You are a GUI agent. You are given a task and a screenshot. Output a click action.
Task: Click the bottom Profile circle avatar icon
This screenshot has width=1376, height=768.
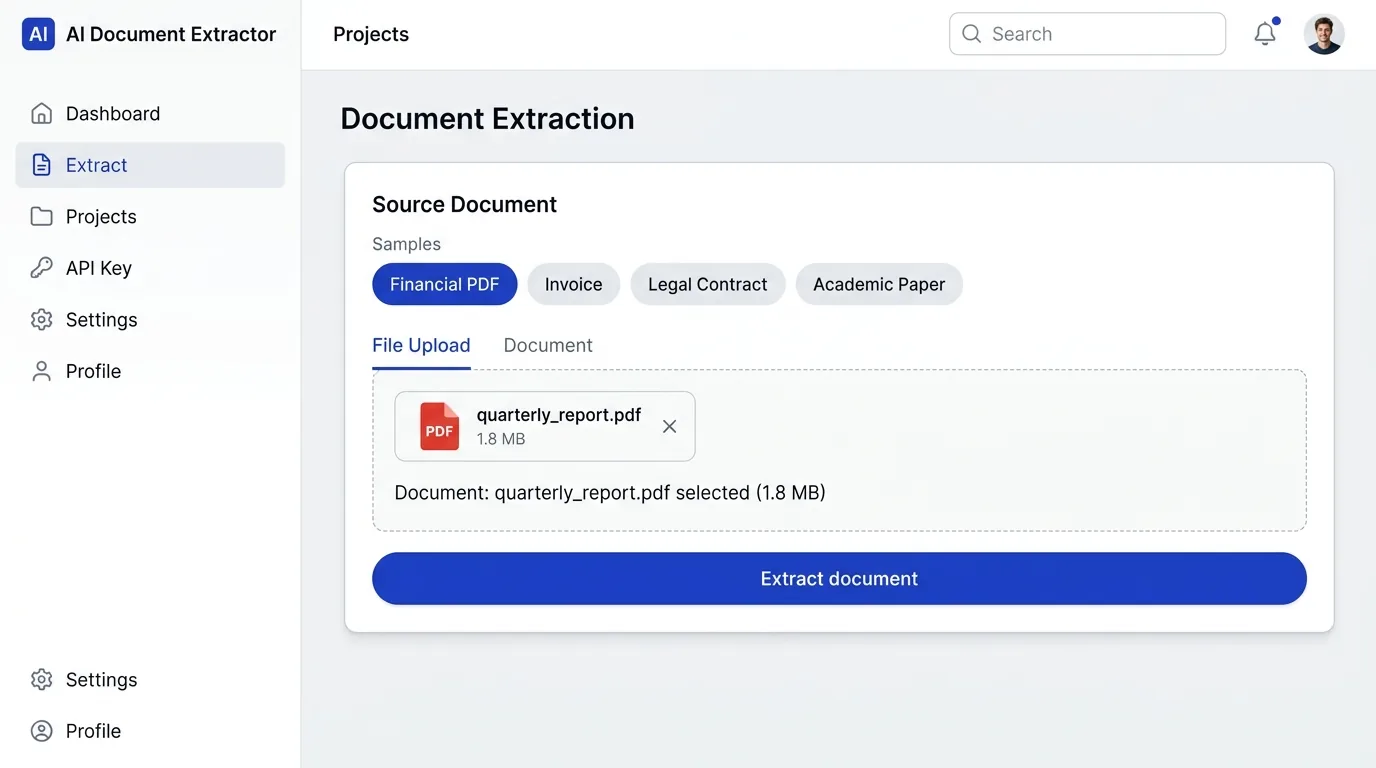[41, 731]
